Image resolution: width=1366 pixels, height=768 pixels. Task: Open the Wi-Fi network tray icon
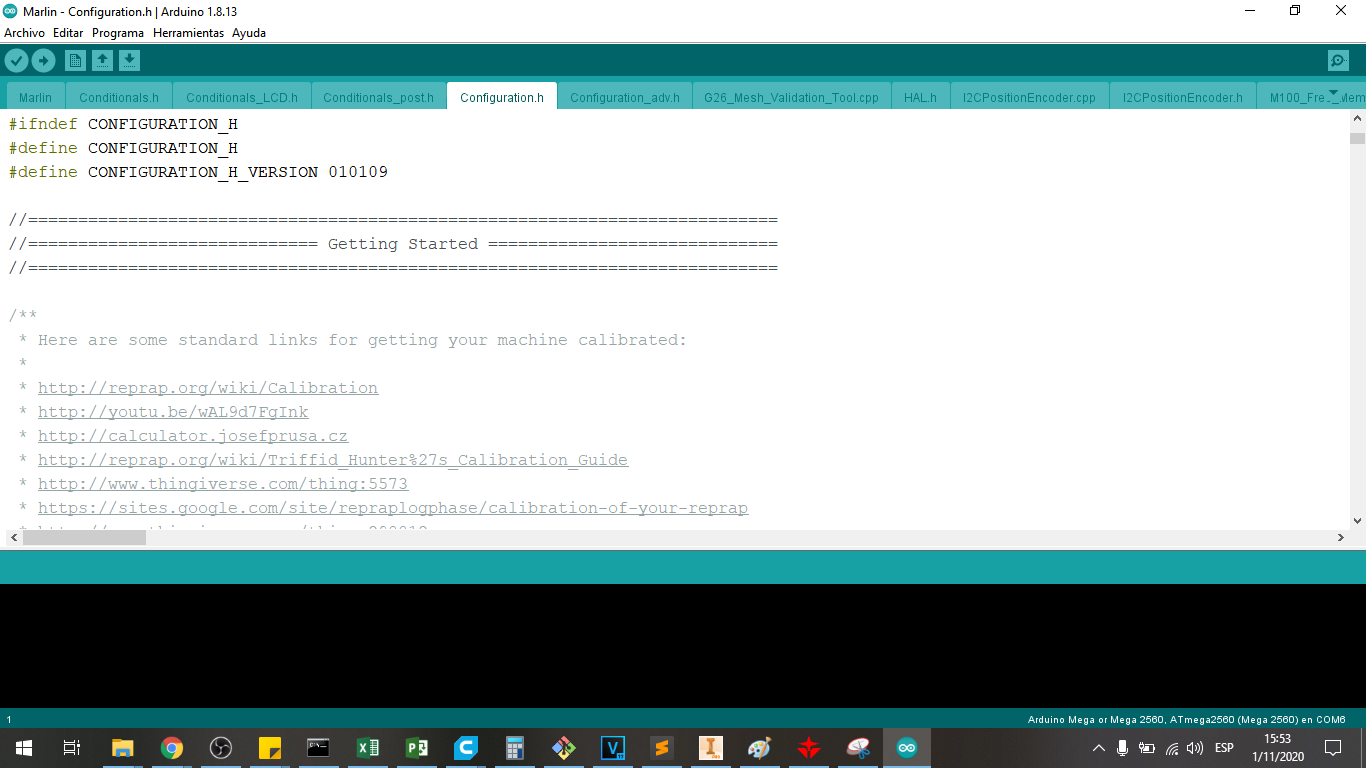1172,748
